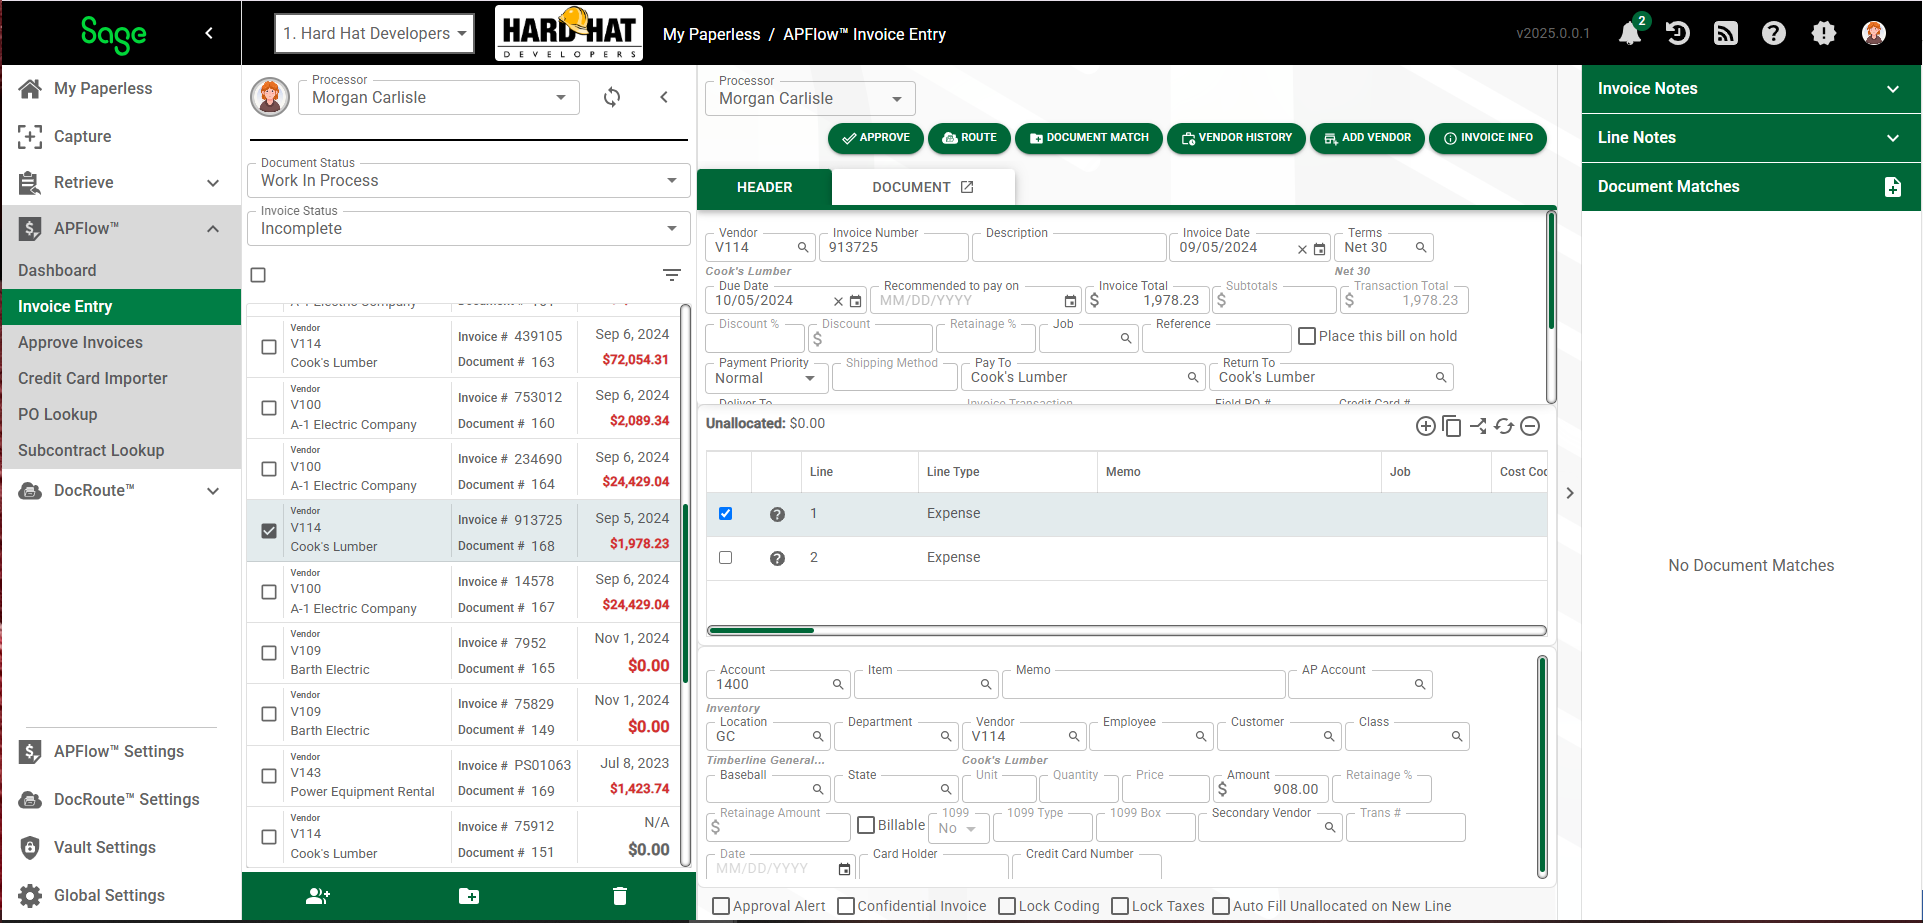The height and width of the screenshot is (923, 1923).
Task: Open the alert badge settings icon
Action: click(x=1824, y=33)
